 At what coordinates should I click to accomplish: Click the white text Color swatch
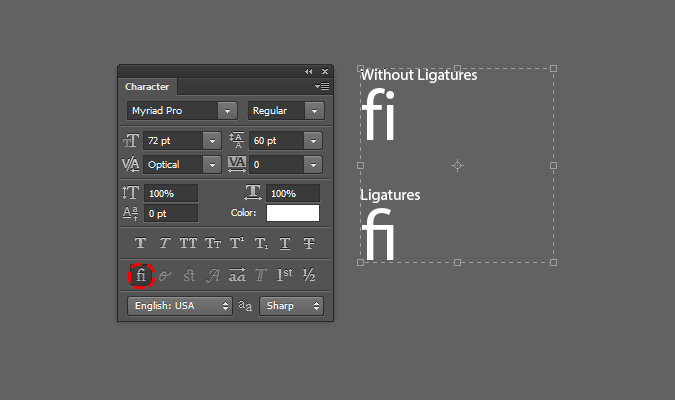tap(292, 212)
